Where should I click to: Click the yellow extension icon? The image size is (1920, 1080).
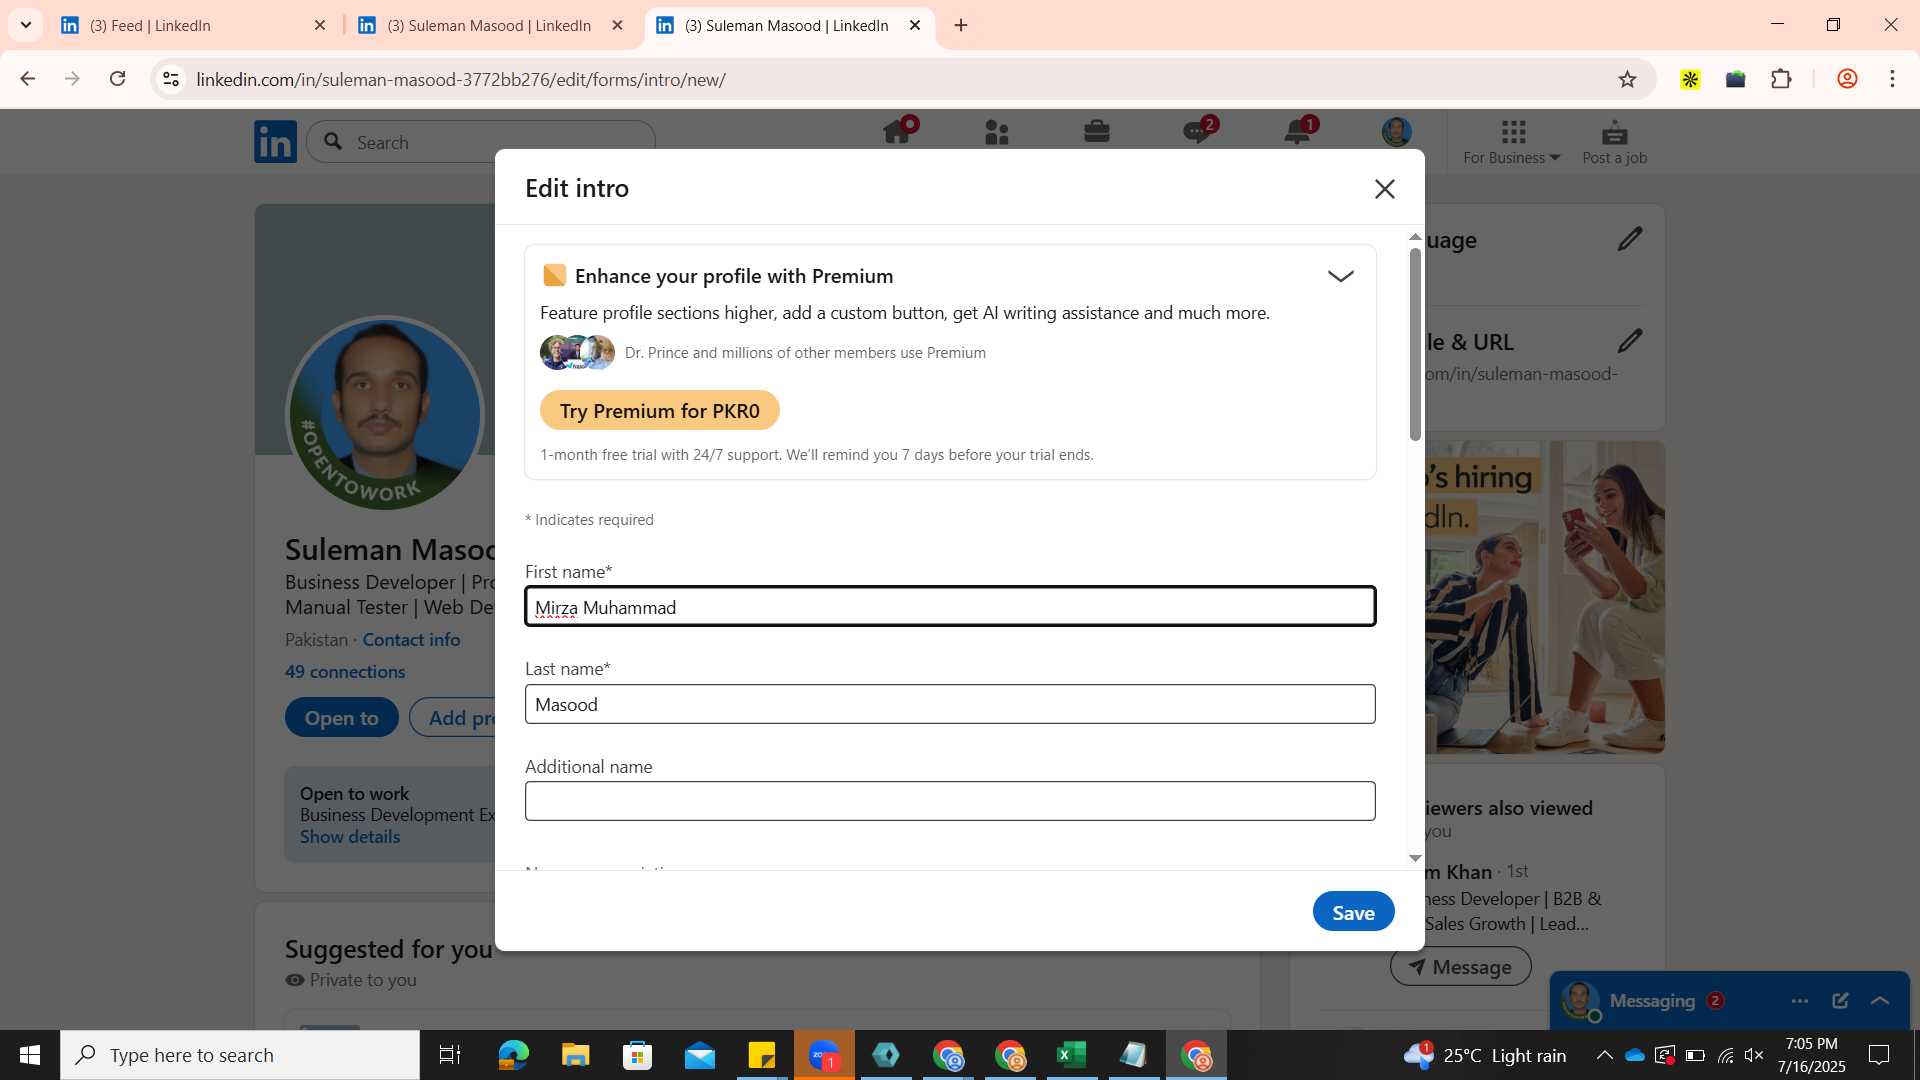click(x=1690, y=79)
